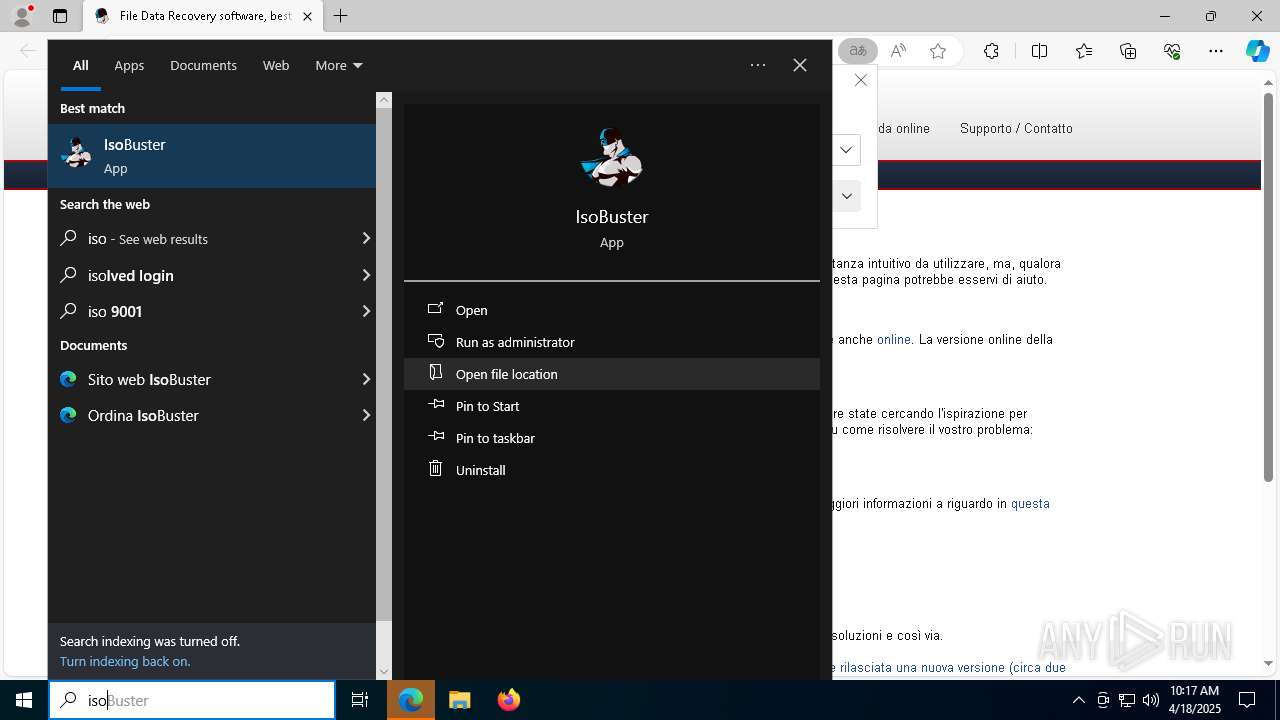Expand 'iso 9001' suggestion arrow
This screenshot has width=1280, height=720.
(366, 311)
